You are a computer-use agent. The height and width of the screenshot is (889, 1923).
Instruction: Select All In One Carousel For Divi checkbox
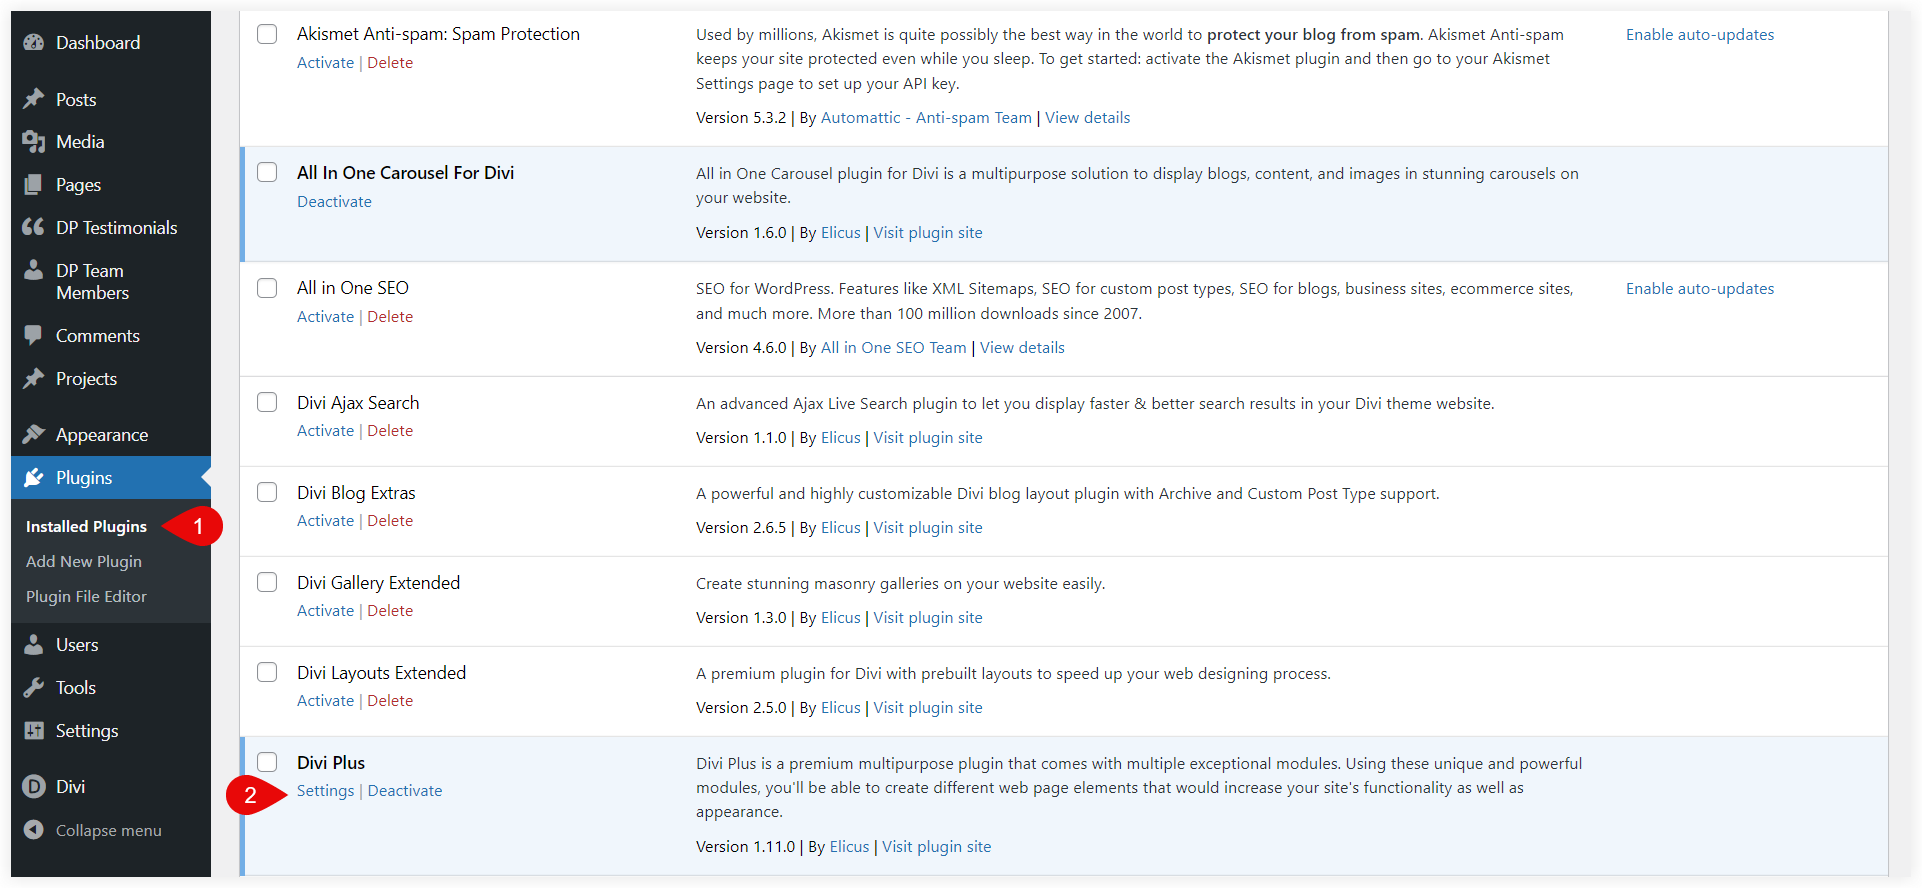coord(267,172)
